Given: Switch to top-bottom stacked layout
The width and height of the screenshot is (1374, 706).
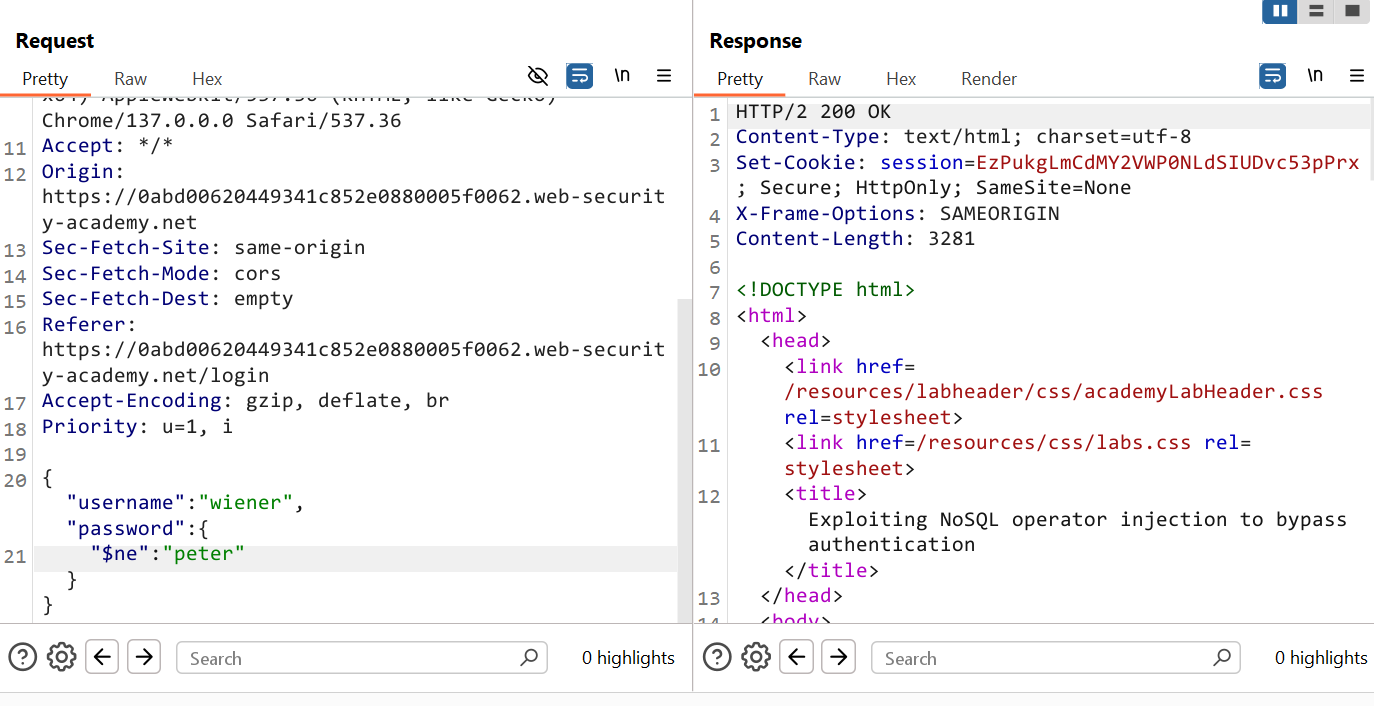Looking at the screenshot, I should tap(1316, 11).
